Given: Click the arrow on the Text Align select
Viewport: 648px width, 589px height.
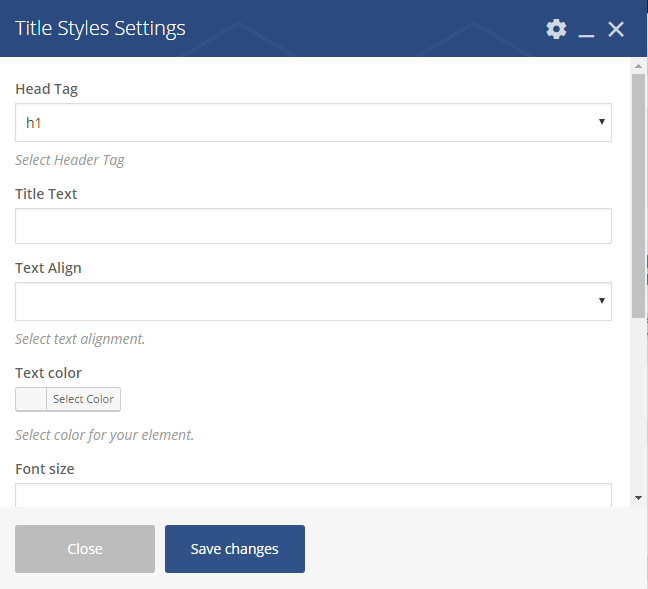Looking at the screenshot, I should (601, 301).
